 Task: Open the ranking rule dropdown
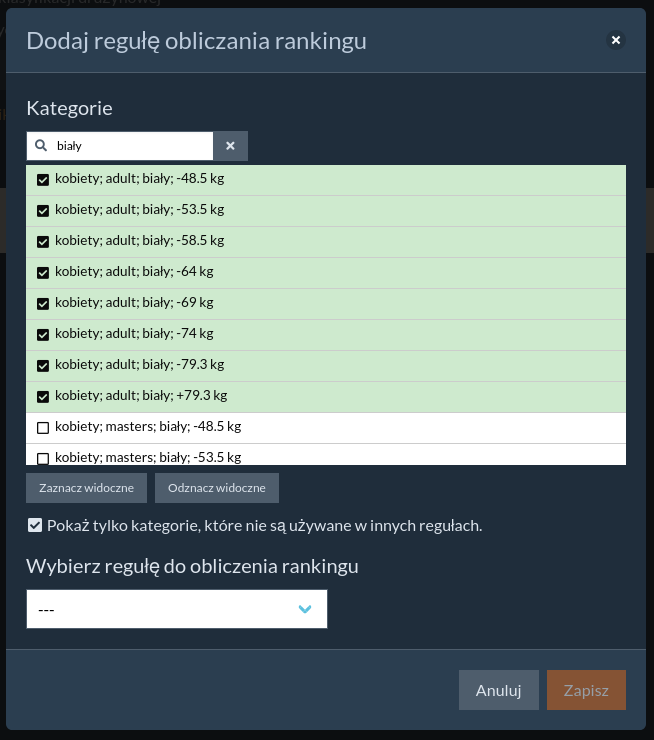(x=176, y=609)
